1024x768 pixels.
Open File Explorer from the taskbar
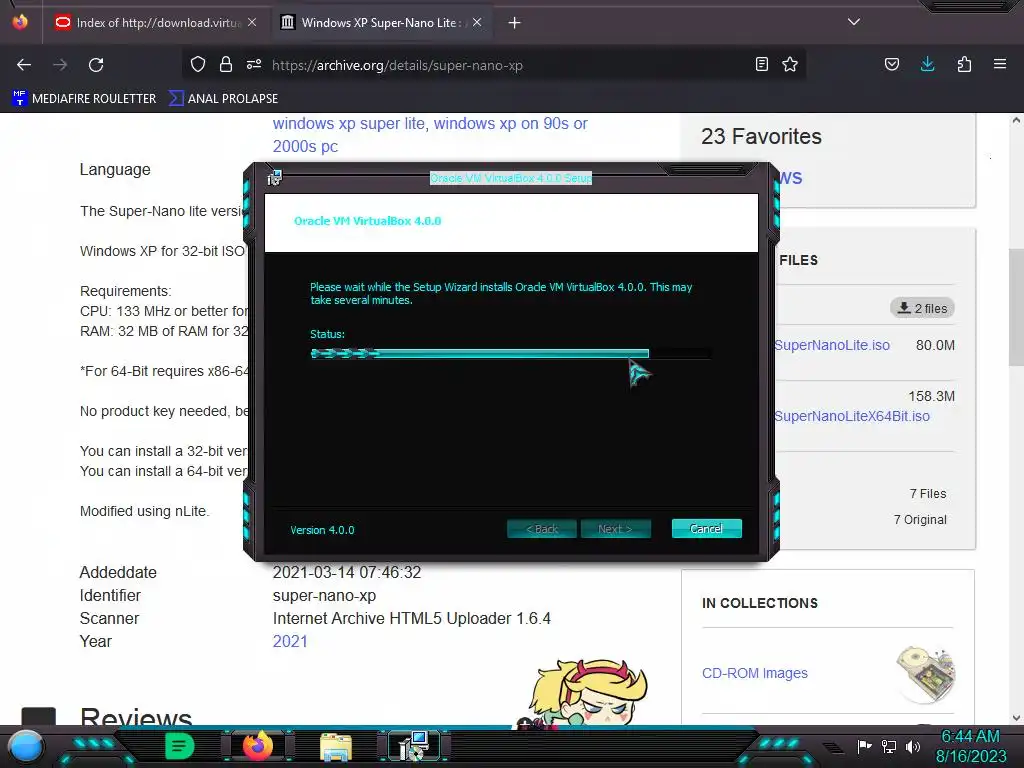point(336,747)
